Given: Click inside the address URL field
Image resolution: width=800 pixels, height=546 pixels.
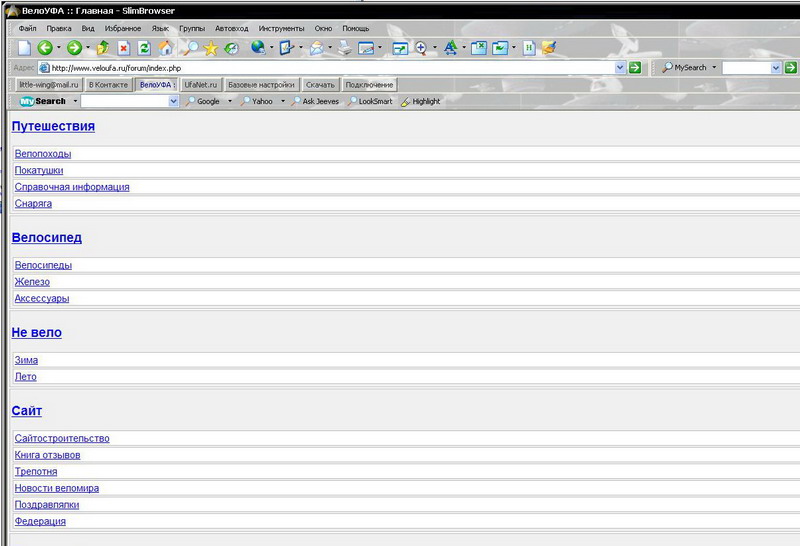Looking at the screenshot, I should [332, 68].
